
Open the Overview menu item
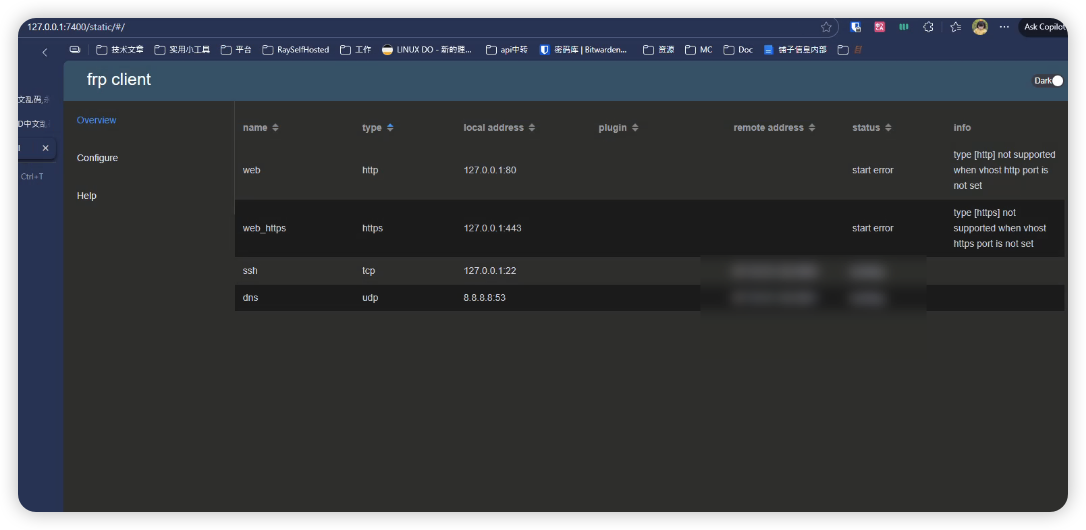tap(97, 120)
